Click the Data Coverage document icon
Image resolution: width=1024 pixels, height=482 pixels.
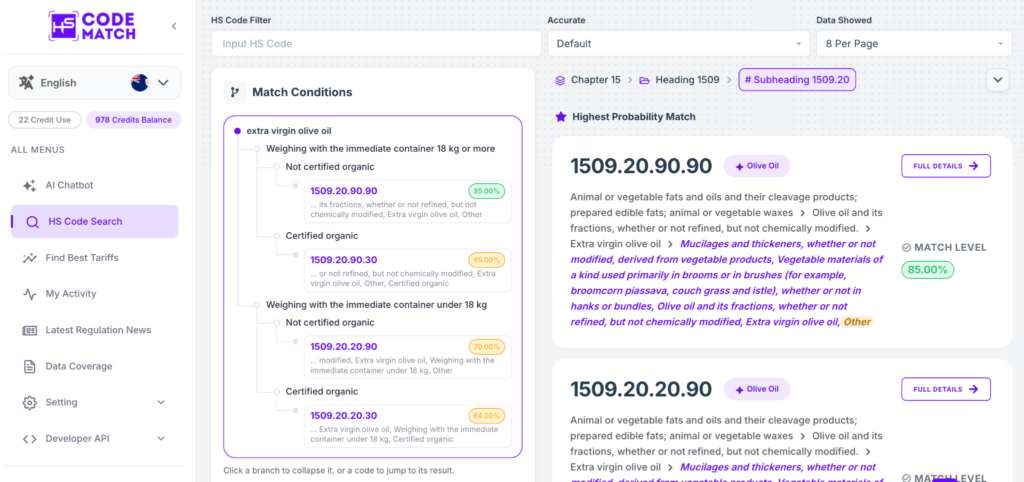click(29, 366)
